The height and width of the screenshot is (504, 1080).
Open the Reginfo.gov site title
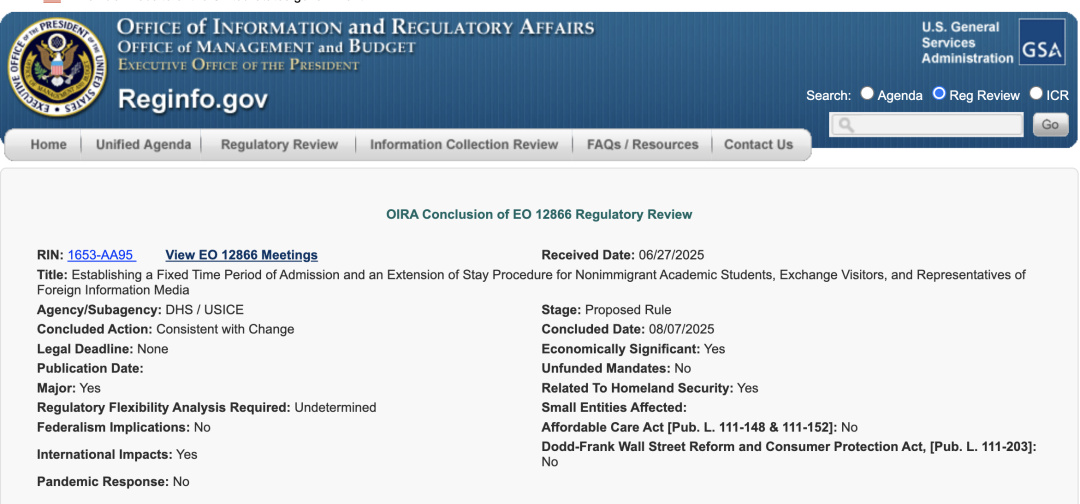point(193,99)
